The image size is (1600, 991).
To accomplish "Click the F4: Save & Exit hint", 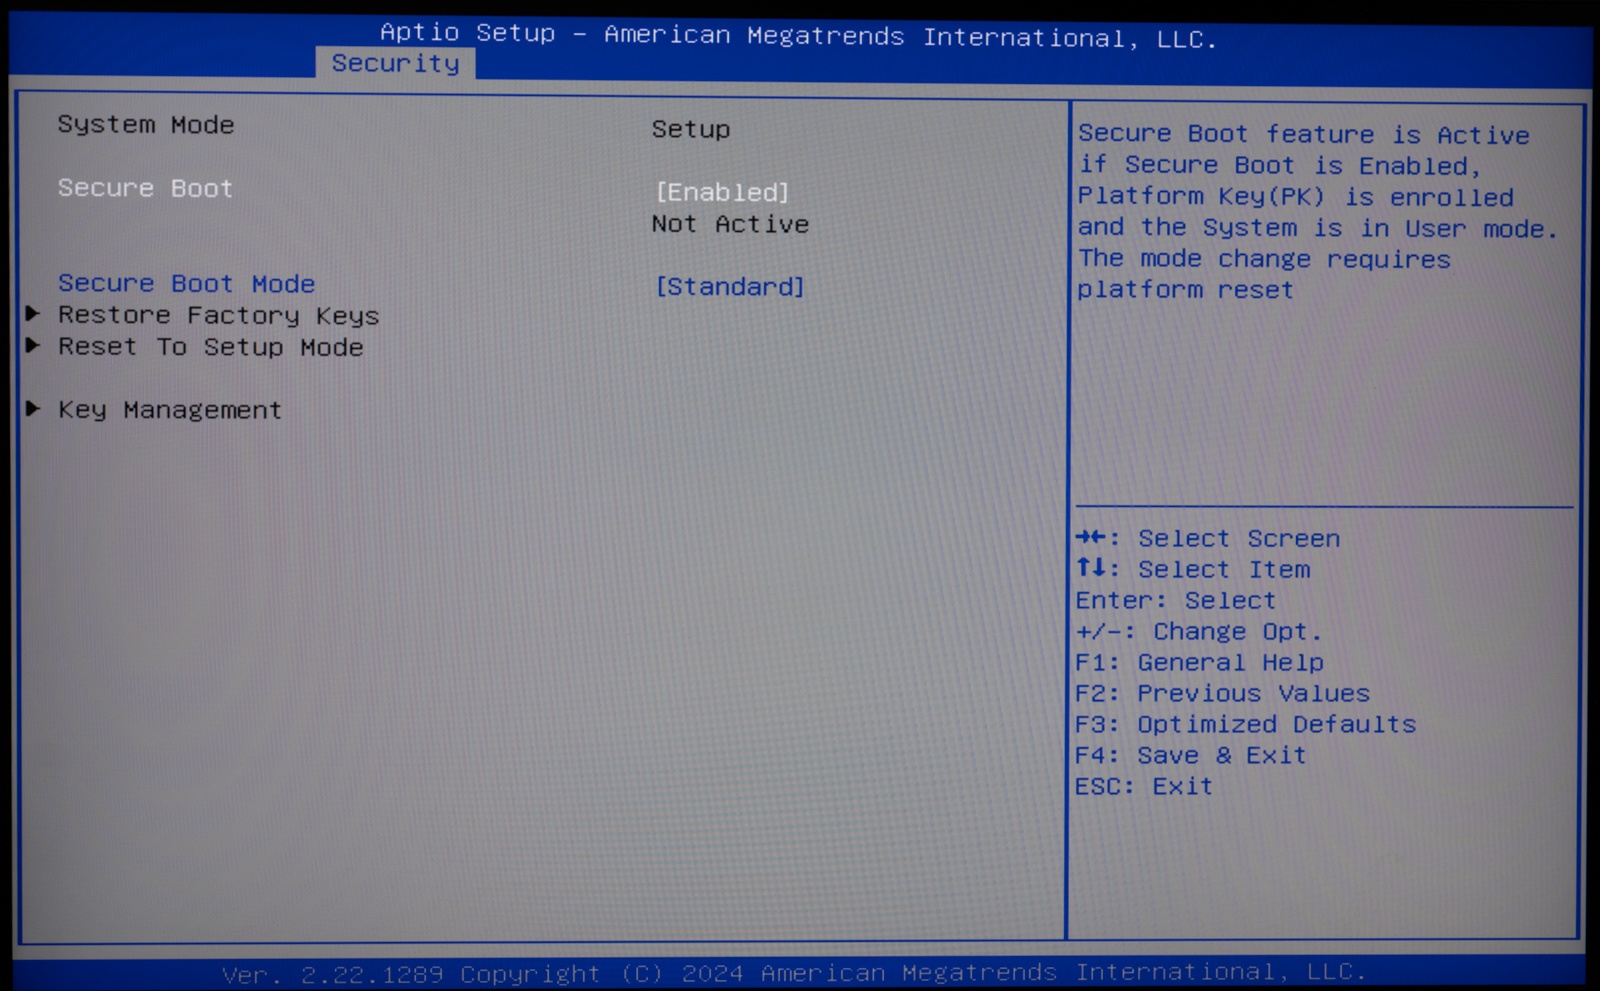I will tap(1191, 756).
